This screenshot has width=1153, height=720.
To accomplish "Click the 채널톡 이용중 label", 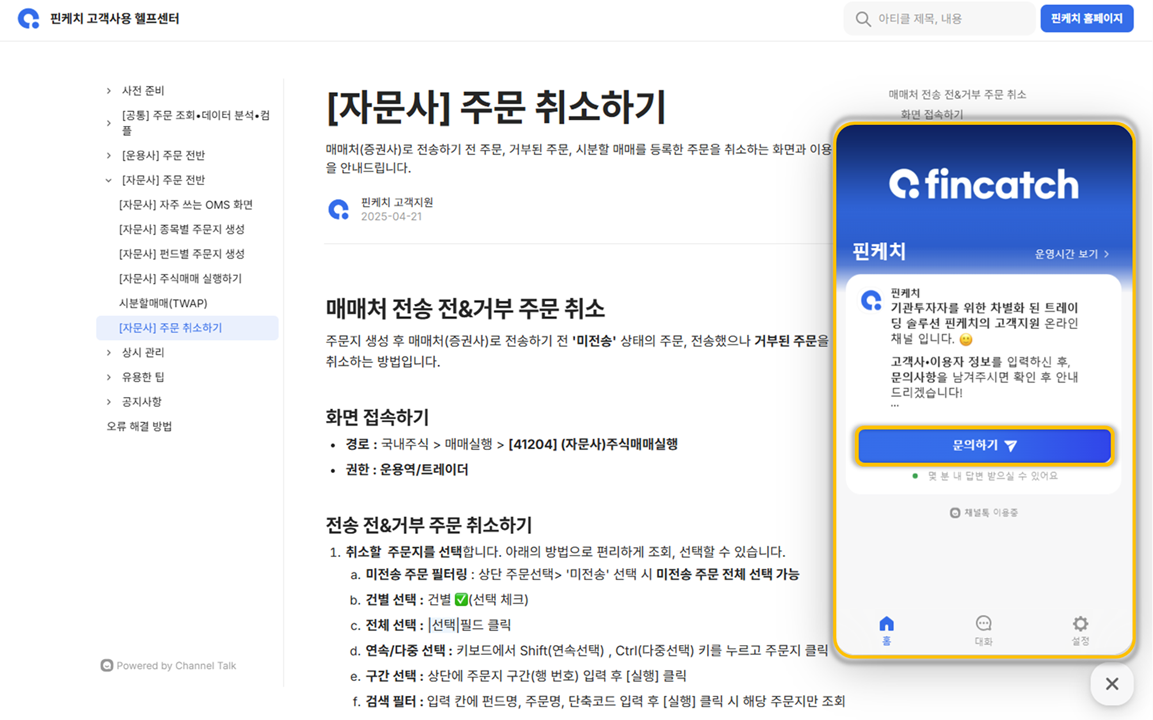I will tap(984, 513).
